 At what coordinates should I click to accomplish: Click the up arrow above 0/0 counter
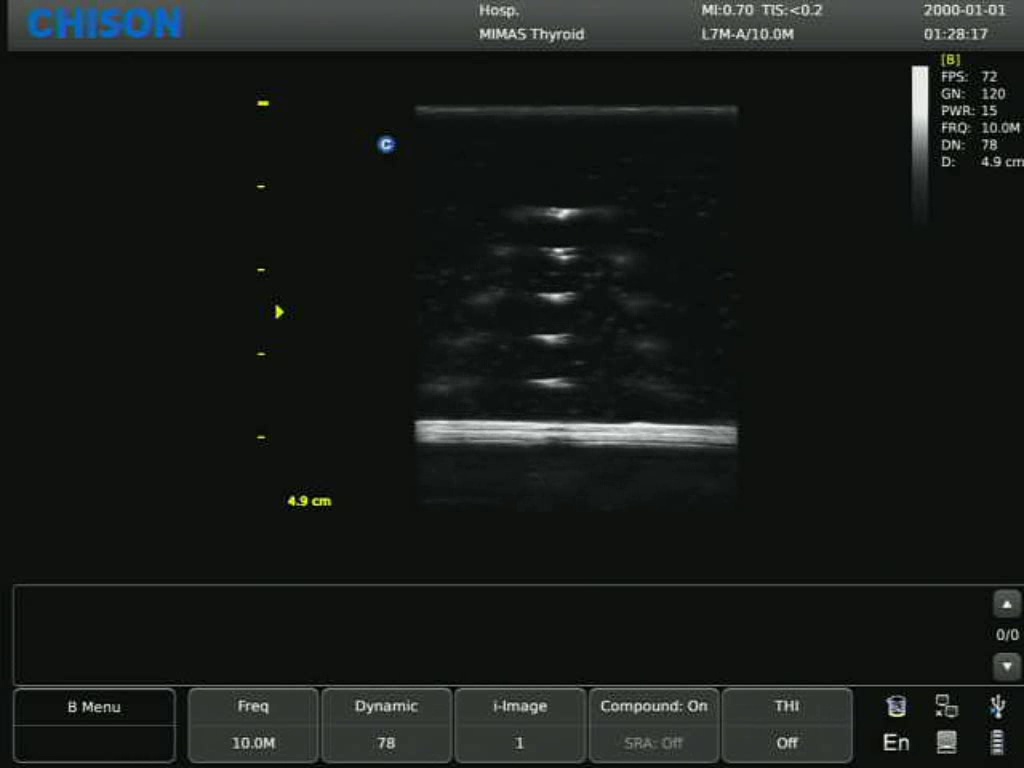[x=1009, y=603]
